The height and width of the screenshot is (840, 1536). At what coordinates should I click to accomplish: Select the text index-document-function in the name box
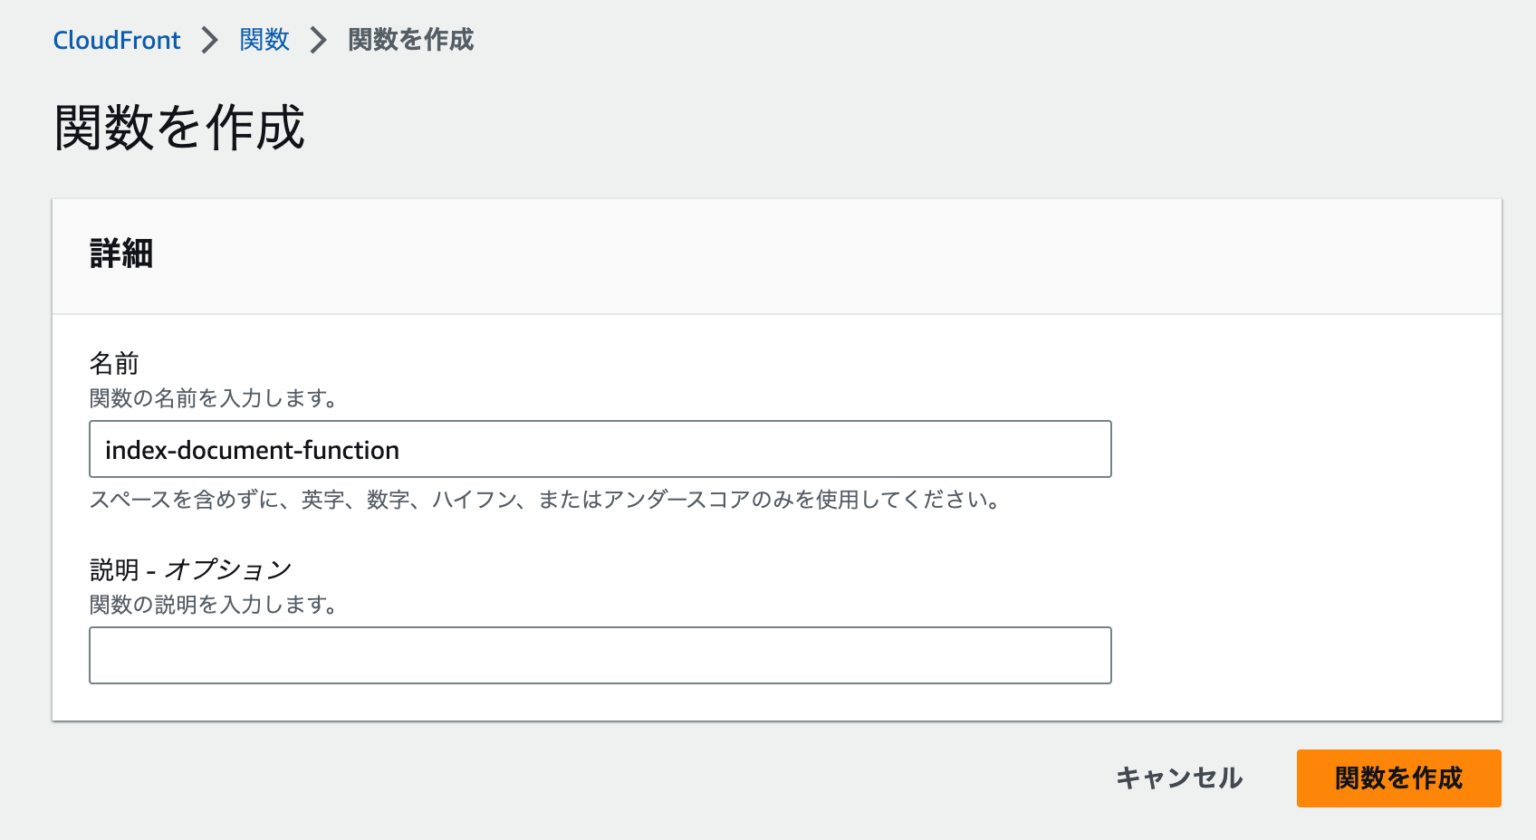[x=250, y=450]
